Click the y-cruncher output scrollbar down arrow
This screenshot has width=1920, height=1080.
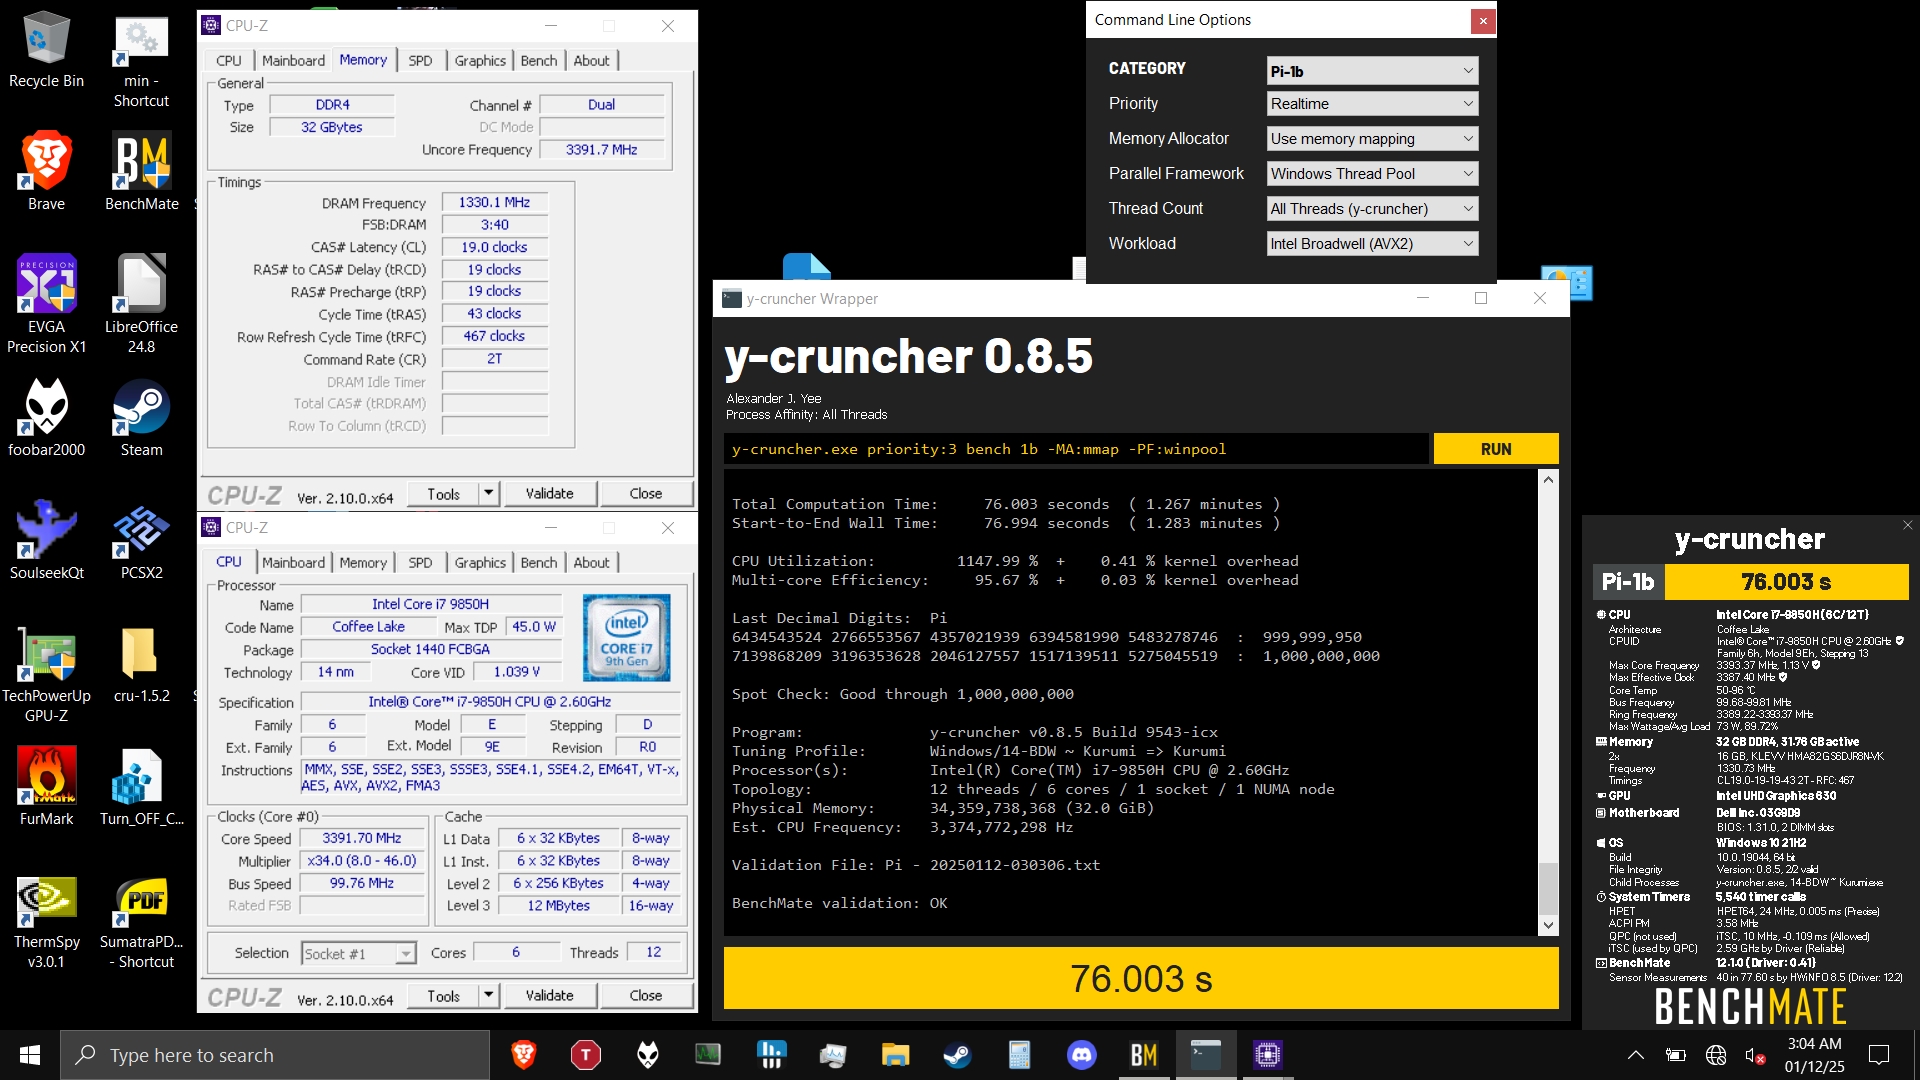click(x=1548, y=925)
